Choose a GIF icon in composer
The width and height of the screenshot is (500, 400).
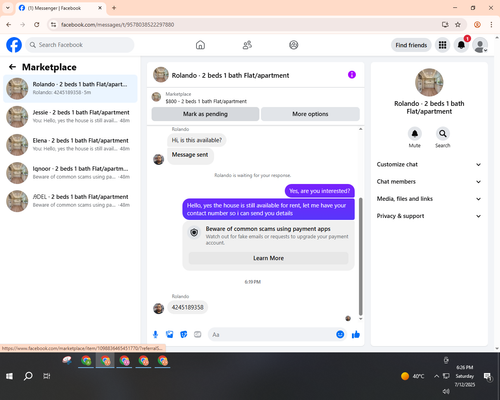click(198, 334)
